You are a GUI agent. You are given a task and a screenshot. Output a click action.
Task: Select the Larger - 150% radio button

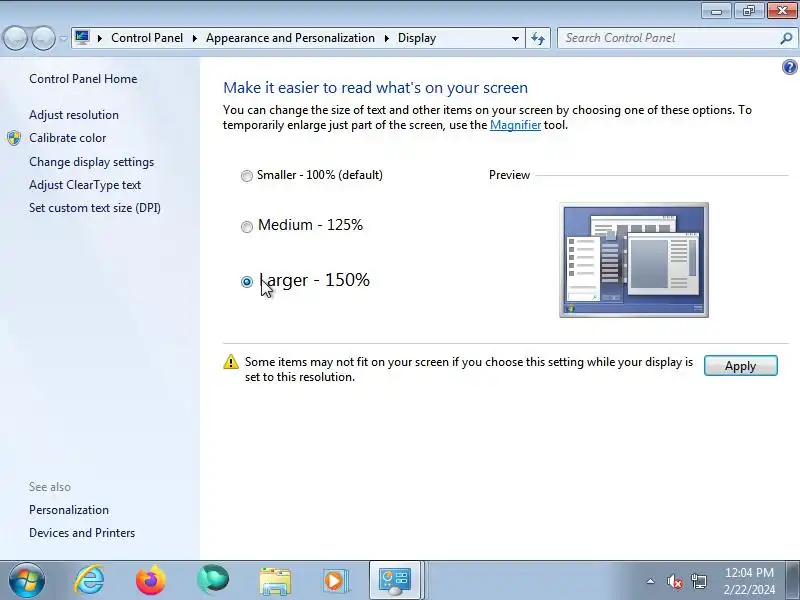coord(246,281)
